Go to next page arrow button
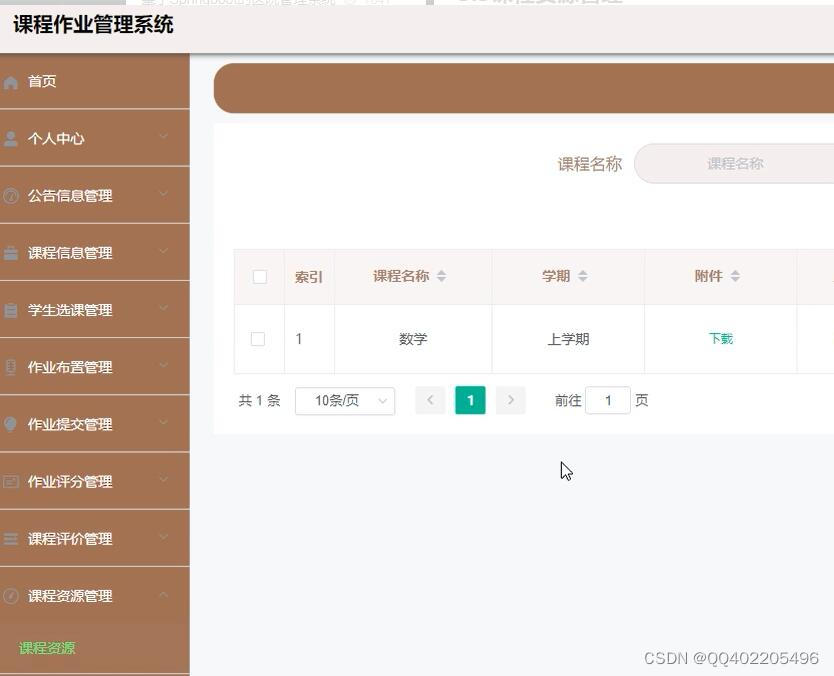This screenshot has height=676, width=834. coord(511,400)
